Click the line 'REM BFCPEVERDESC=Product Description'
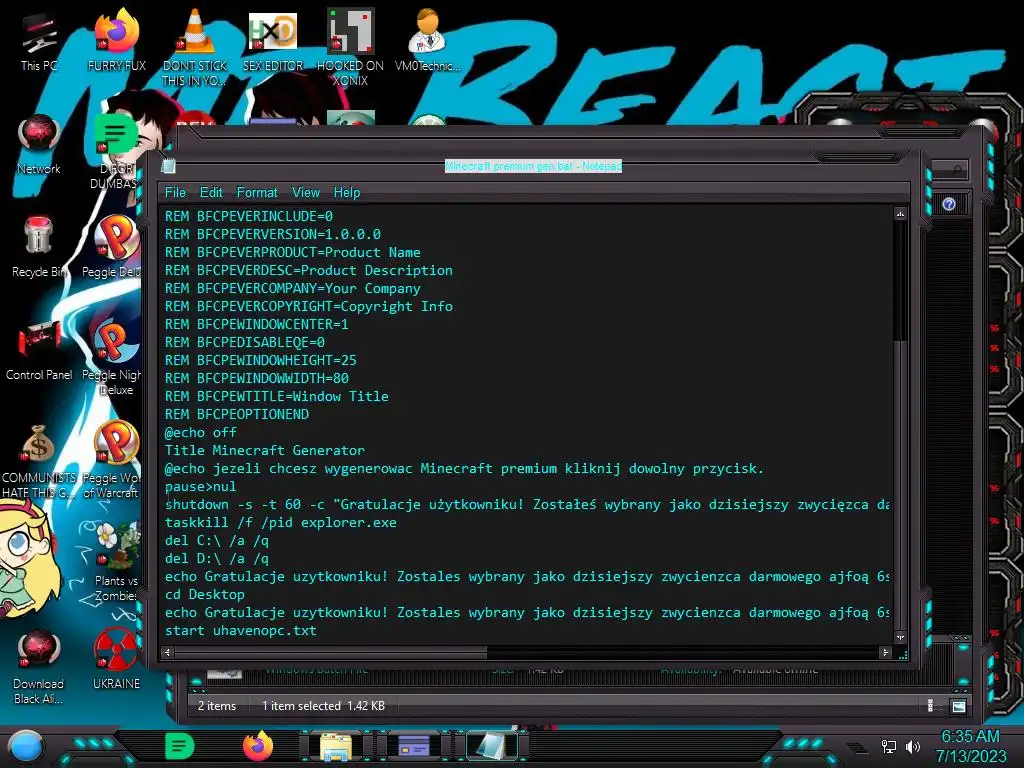 [308, 270]
